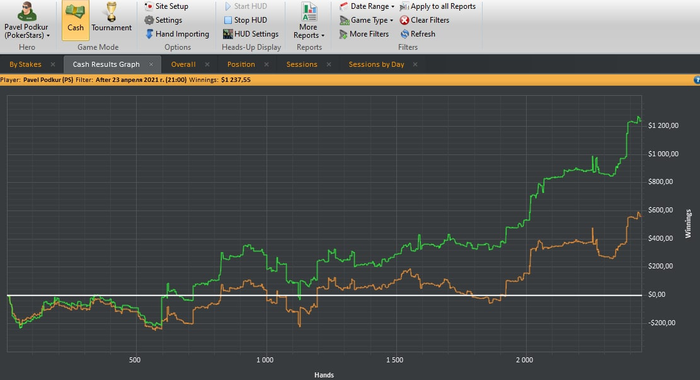Apply filters to all reports
Viewport: 700px width, 380px height.
coord(438,6)
